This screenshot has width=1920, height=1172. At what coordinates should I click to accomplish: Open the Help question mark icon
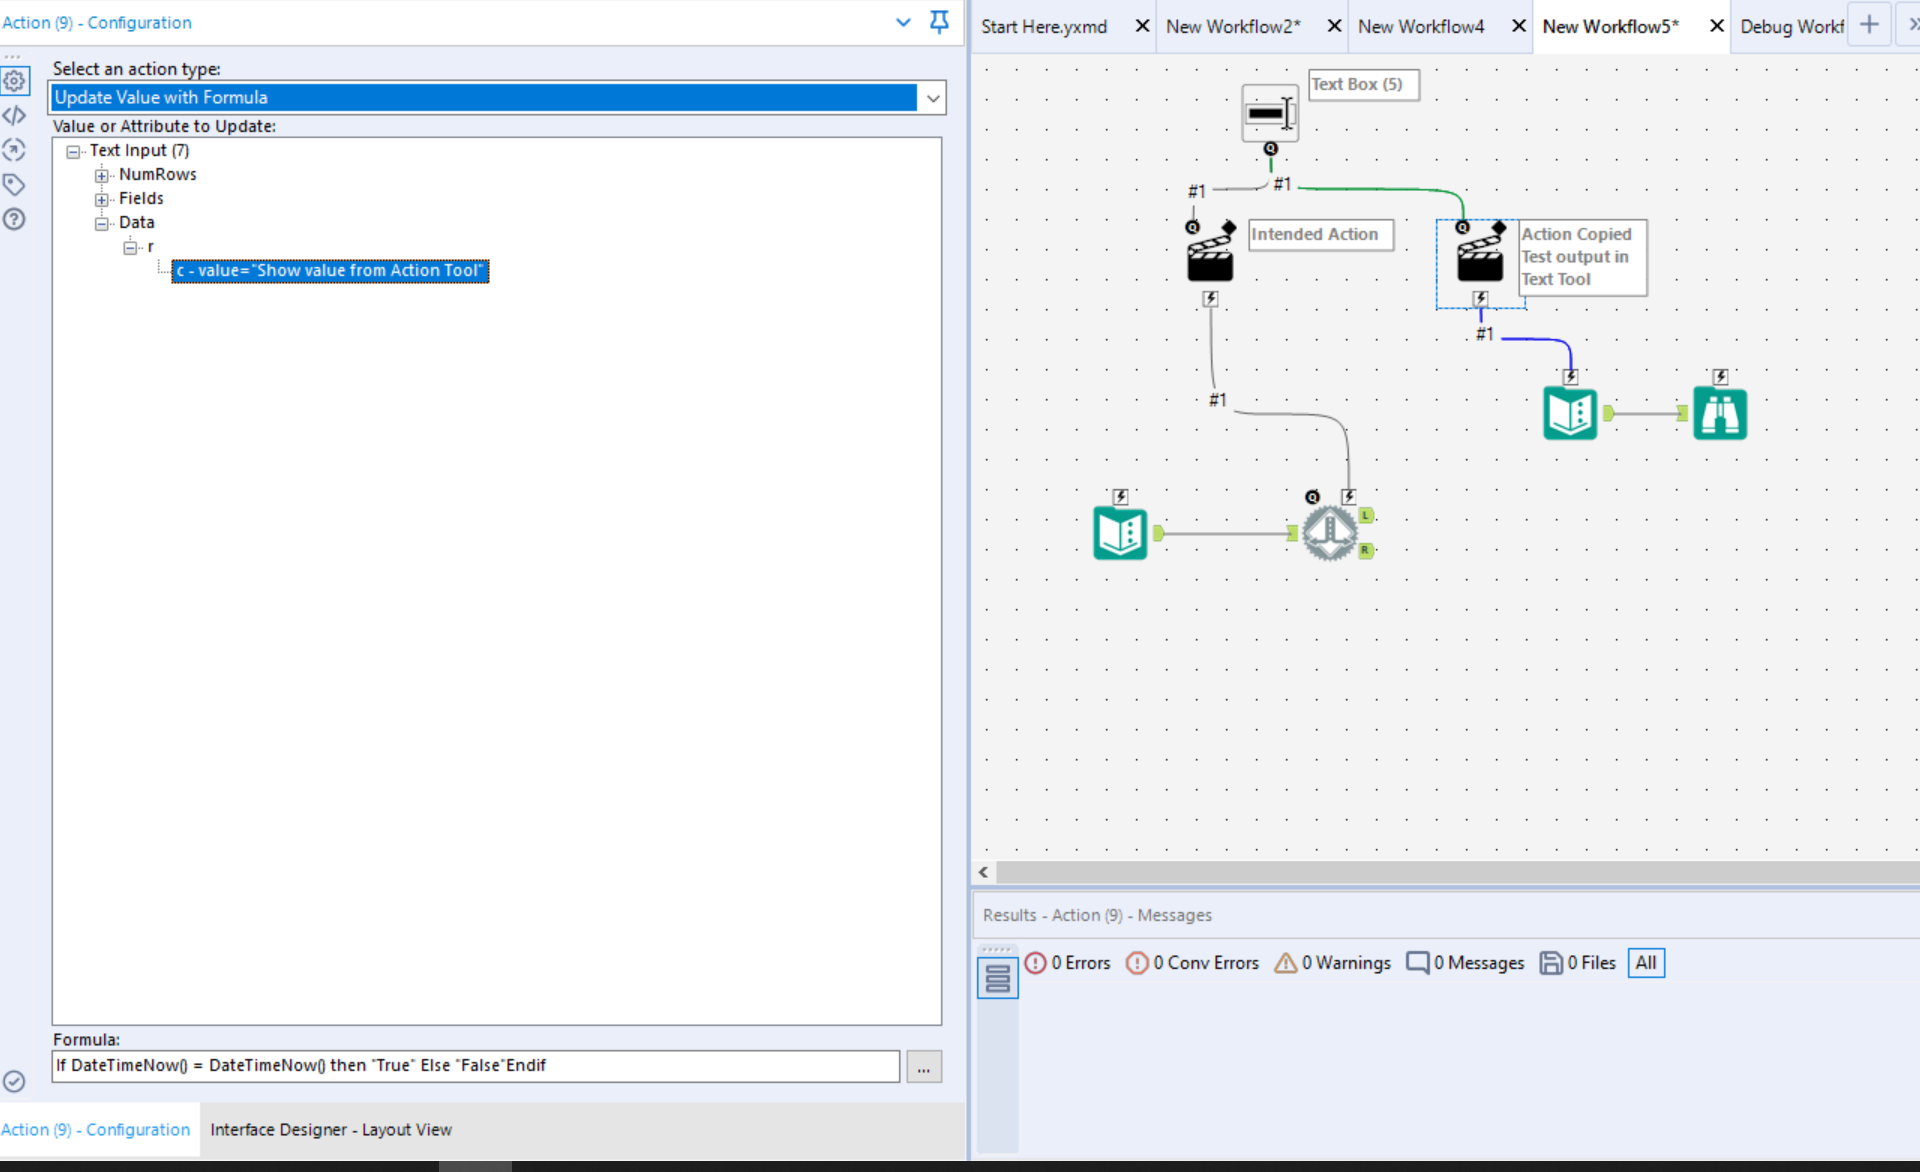pos(14,220)
